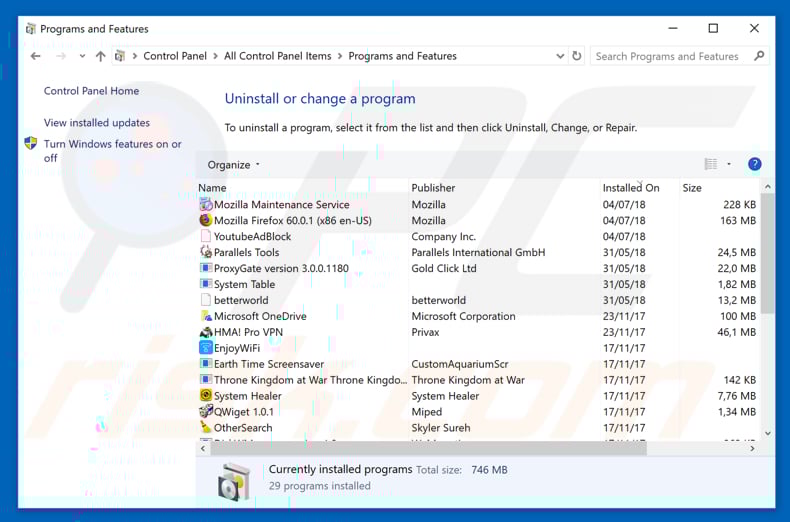Select the System Table program name

(244, 284)
